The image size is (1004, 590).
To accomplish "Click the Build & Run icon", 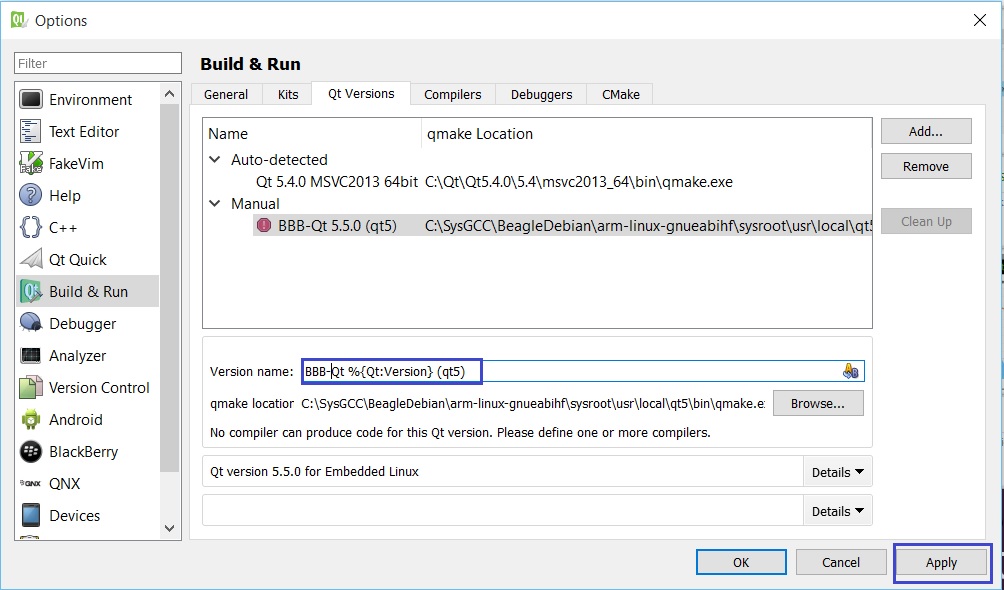I will point(31,291).
